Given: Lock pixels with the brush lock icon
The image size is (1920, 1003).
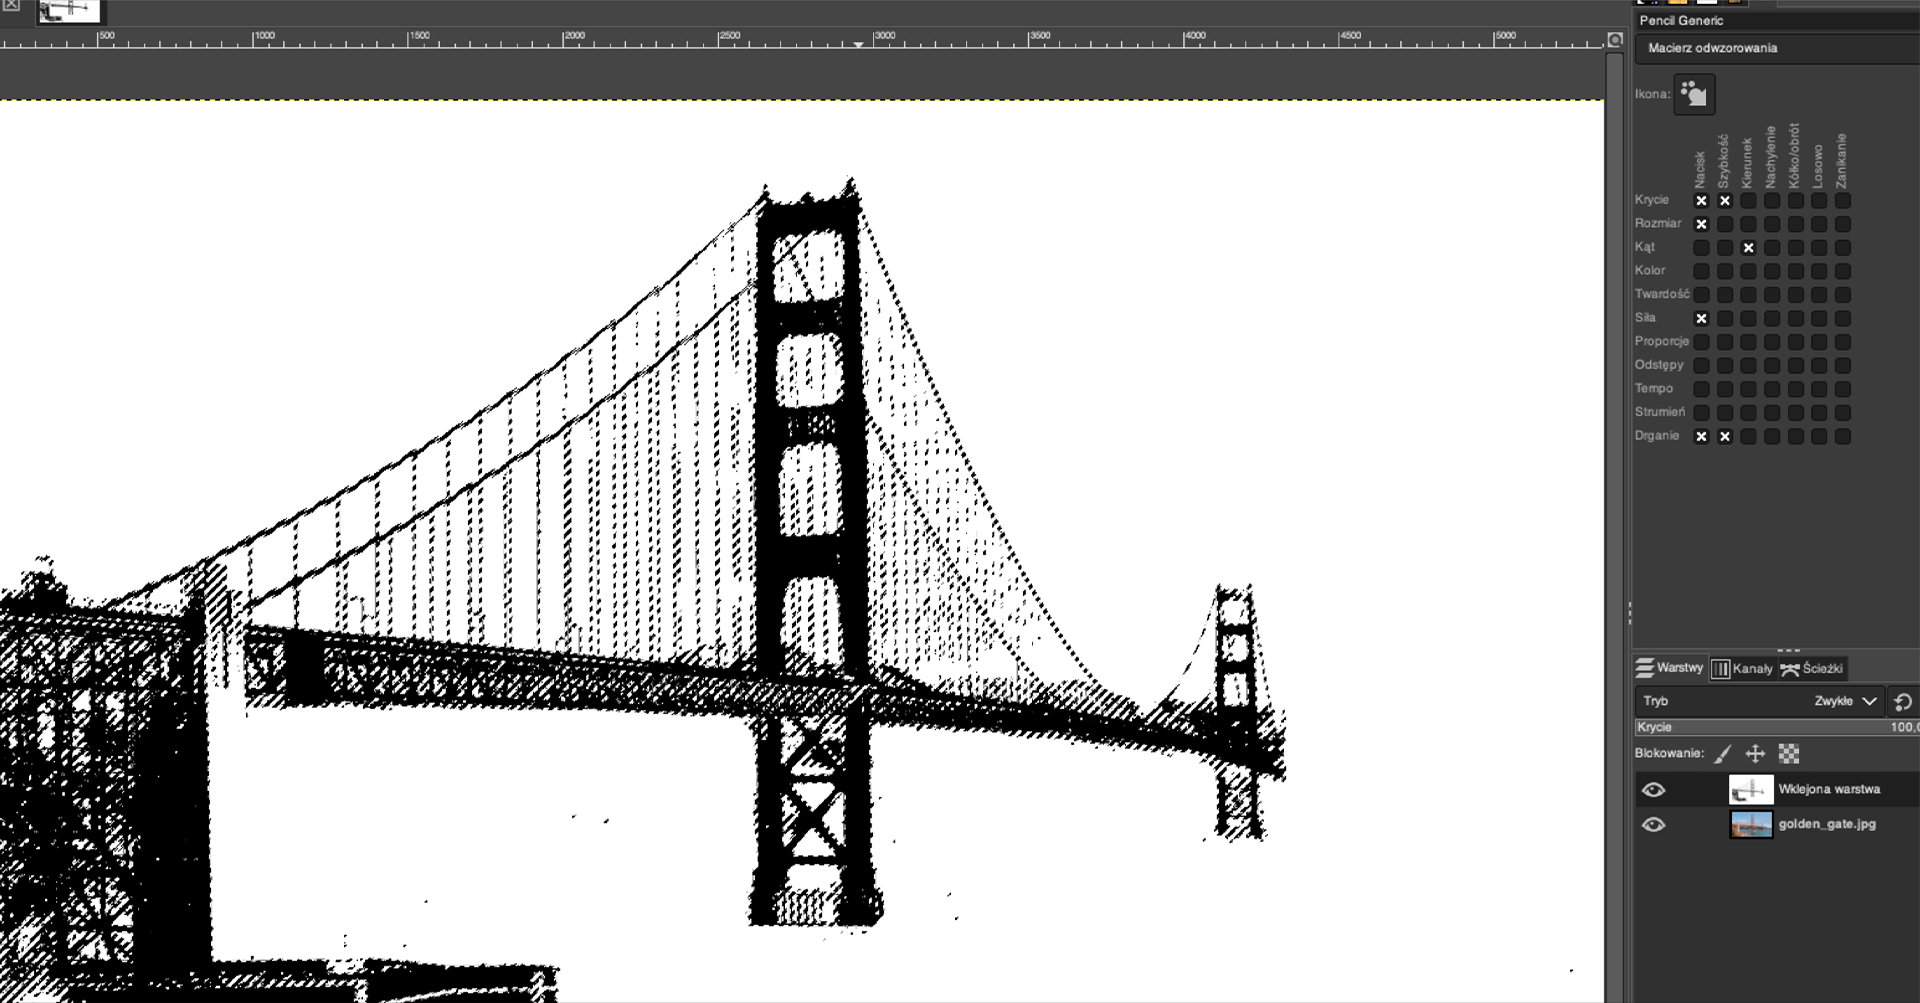Looking at the screenshot, I should [1723, 754].
